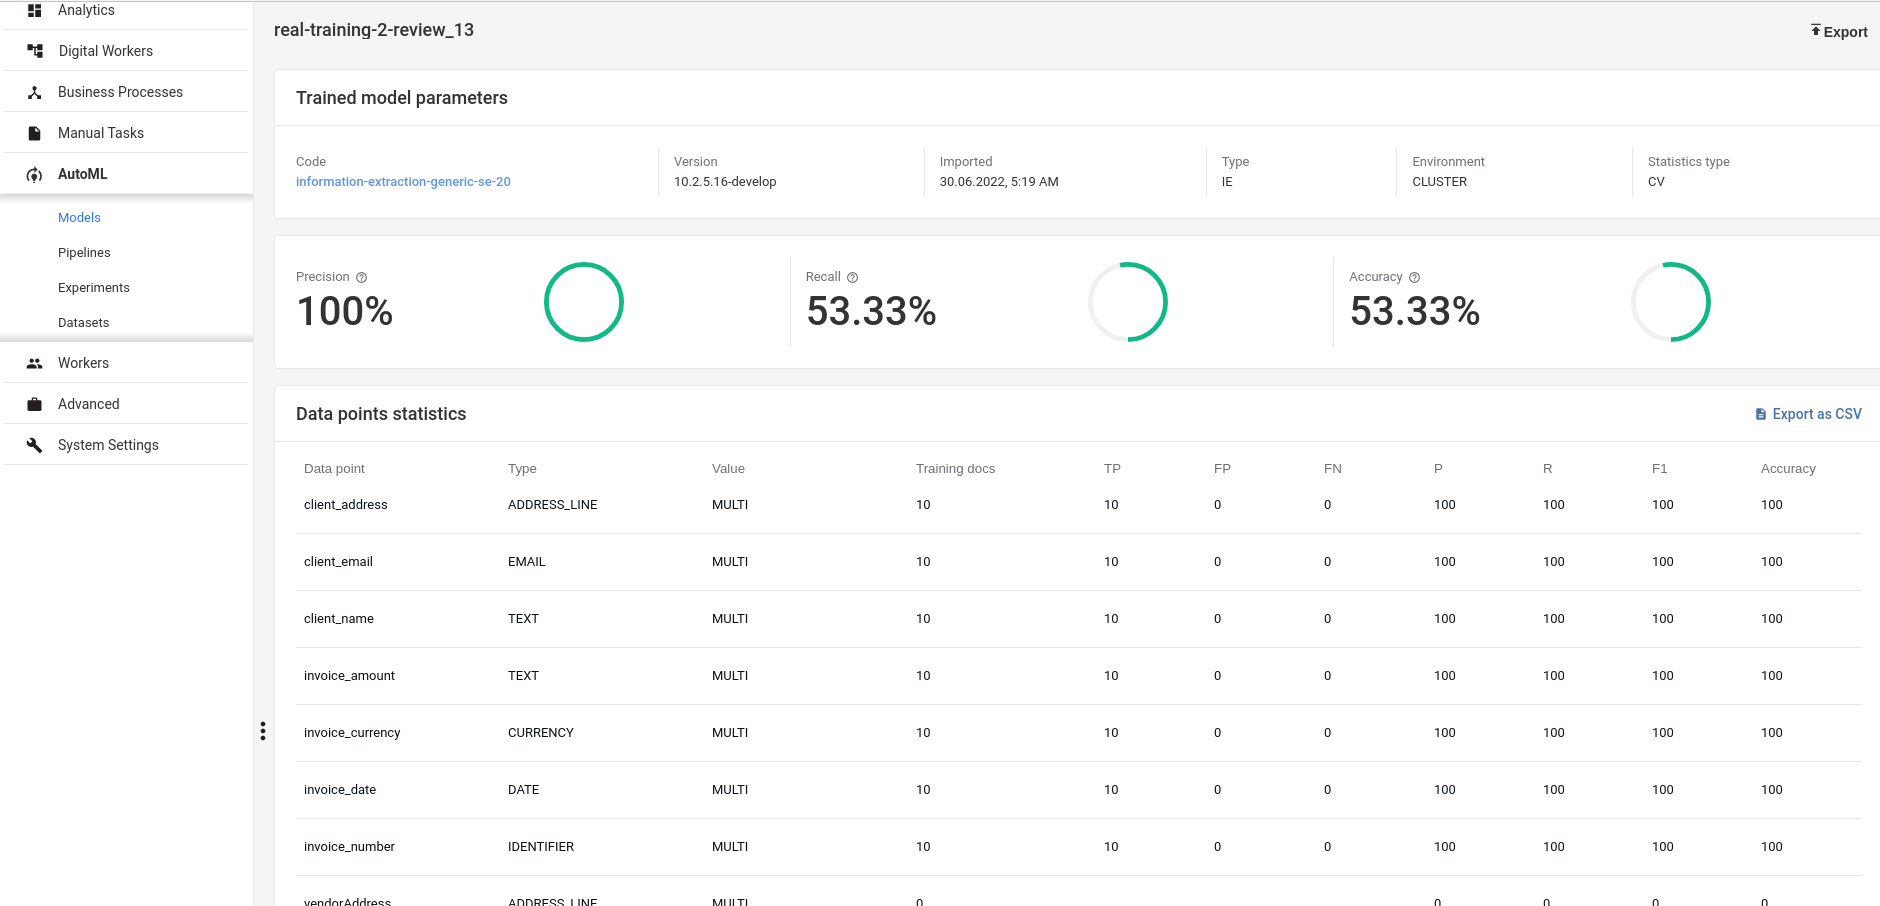Click the three-dot sidebar resize handle
Screen dimensions: 1880x906
tap(263, 731)
